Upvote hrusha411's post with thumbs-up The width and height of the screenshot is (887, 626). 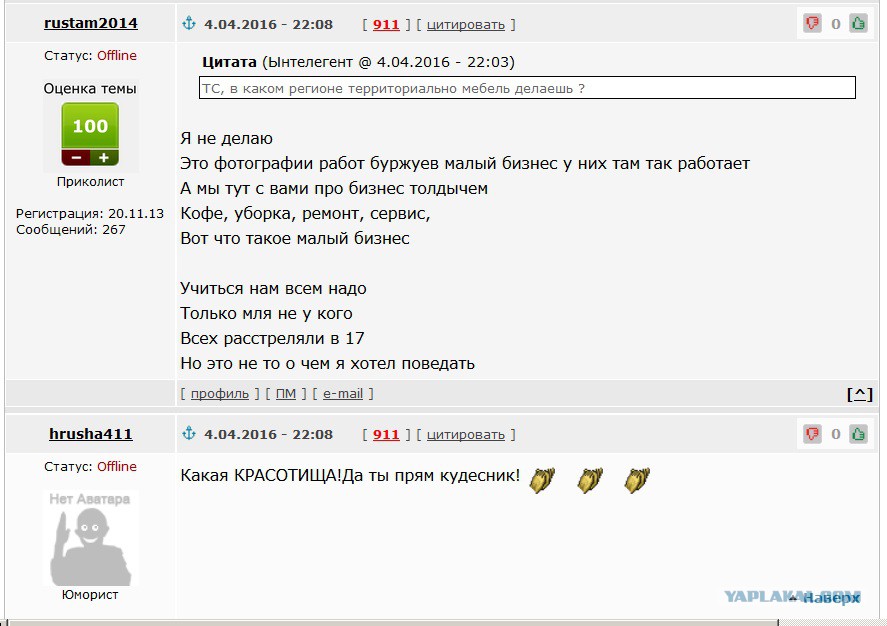858,434
